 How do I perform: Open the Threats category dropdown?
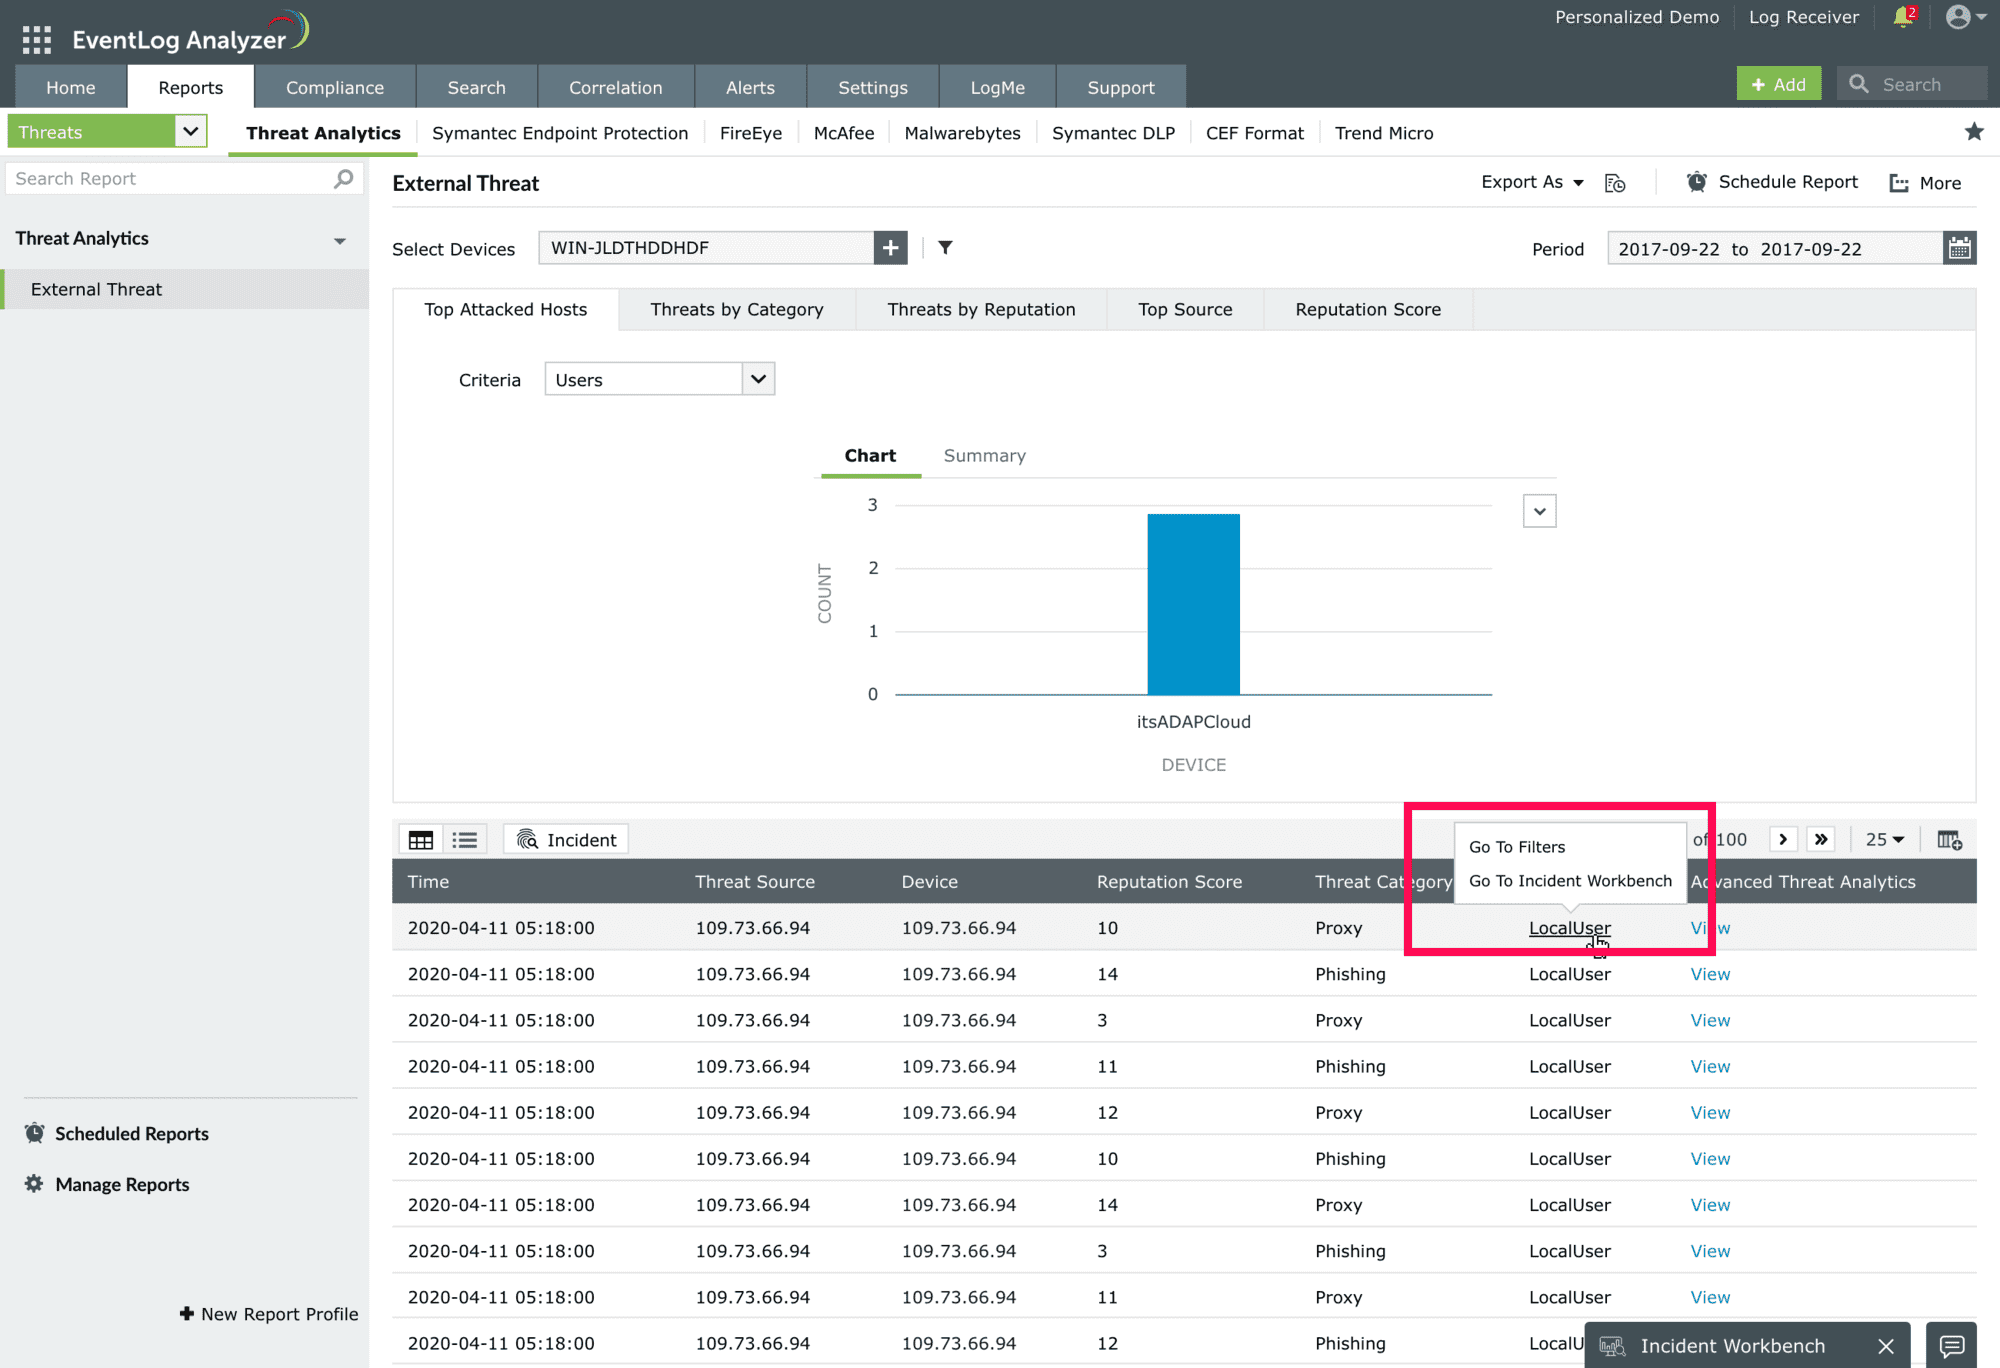(190, 131)
